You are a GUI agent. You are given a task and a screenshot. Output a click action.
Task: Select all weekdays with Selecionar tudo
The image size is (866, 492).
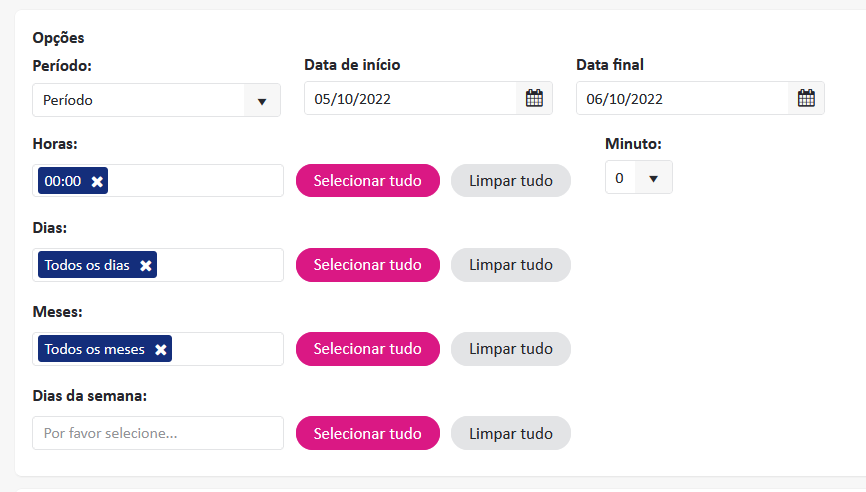(x=367, y=433)
